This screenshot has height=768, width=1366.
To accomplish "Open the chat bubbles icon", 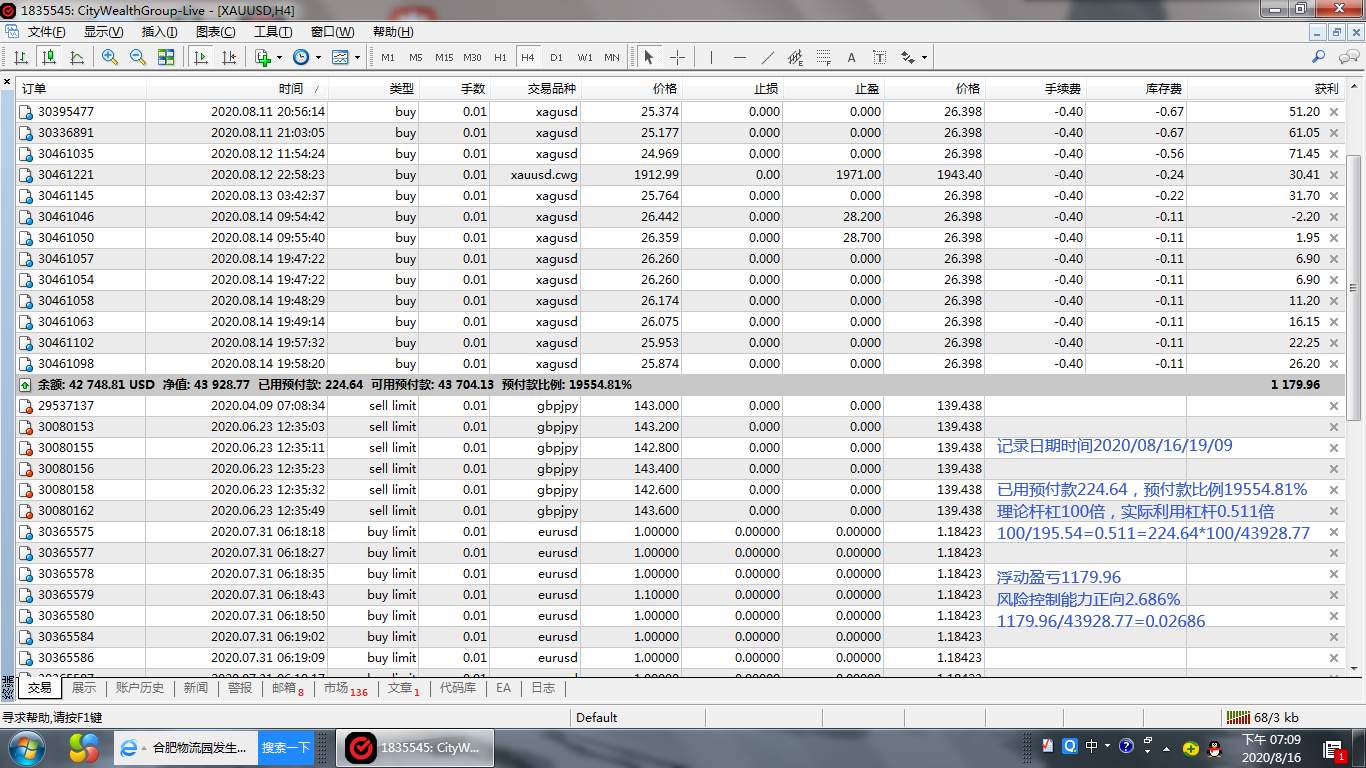I will click(x=1348, y=57).
